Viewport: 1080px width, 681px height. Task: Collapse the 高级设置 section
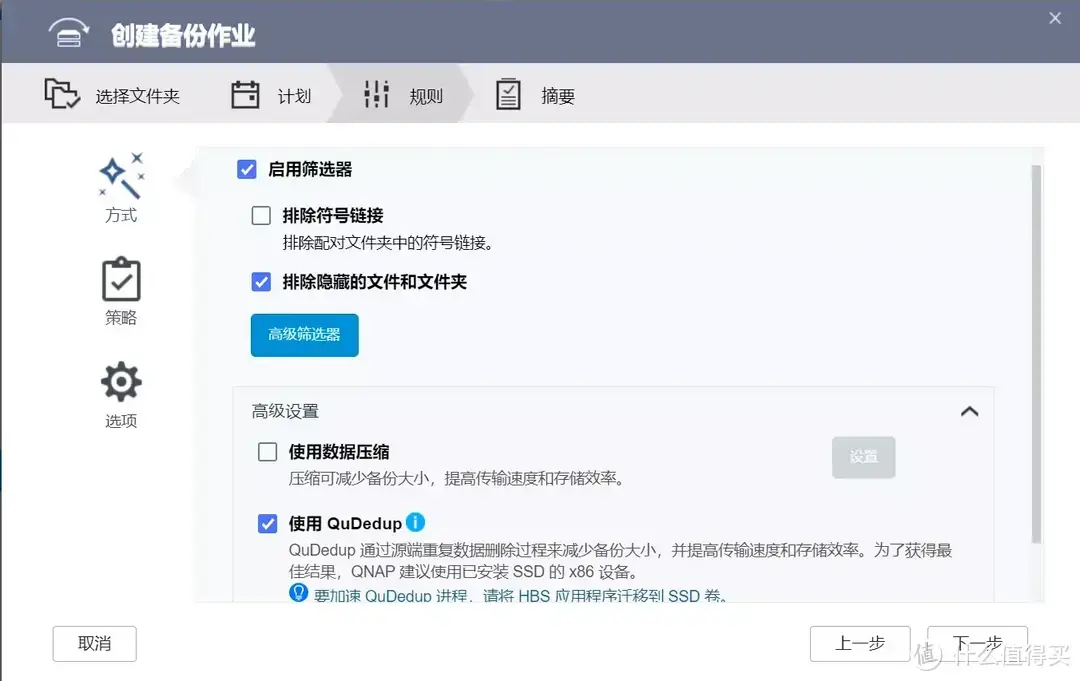[x=968, y=411]
